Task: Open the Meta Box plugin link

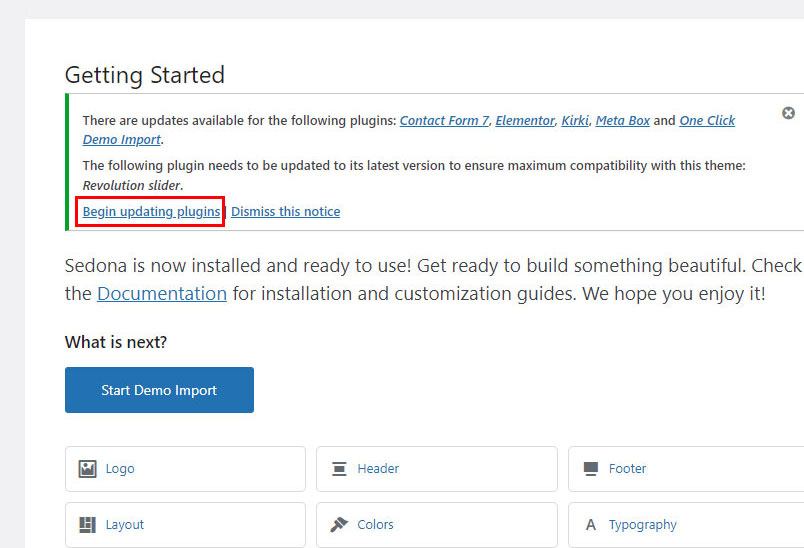Action: pyautogui.click(x=622, y=120)
